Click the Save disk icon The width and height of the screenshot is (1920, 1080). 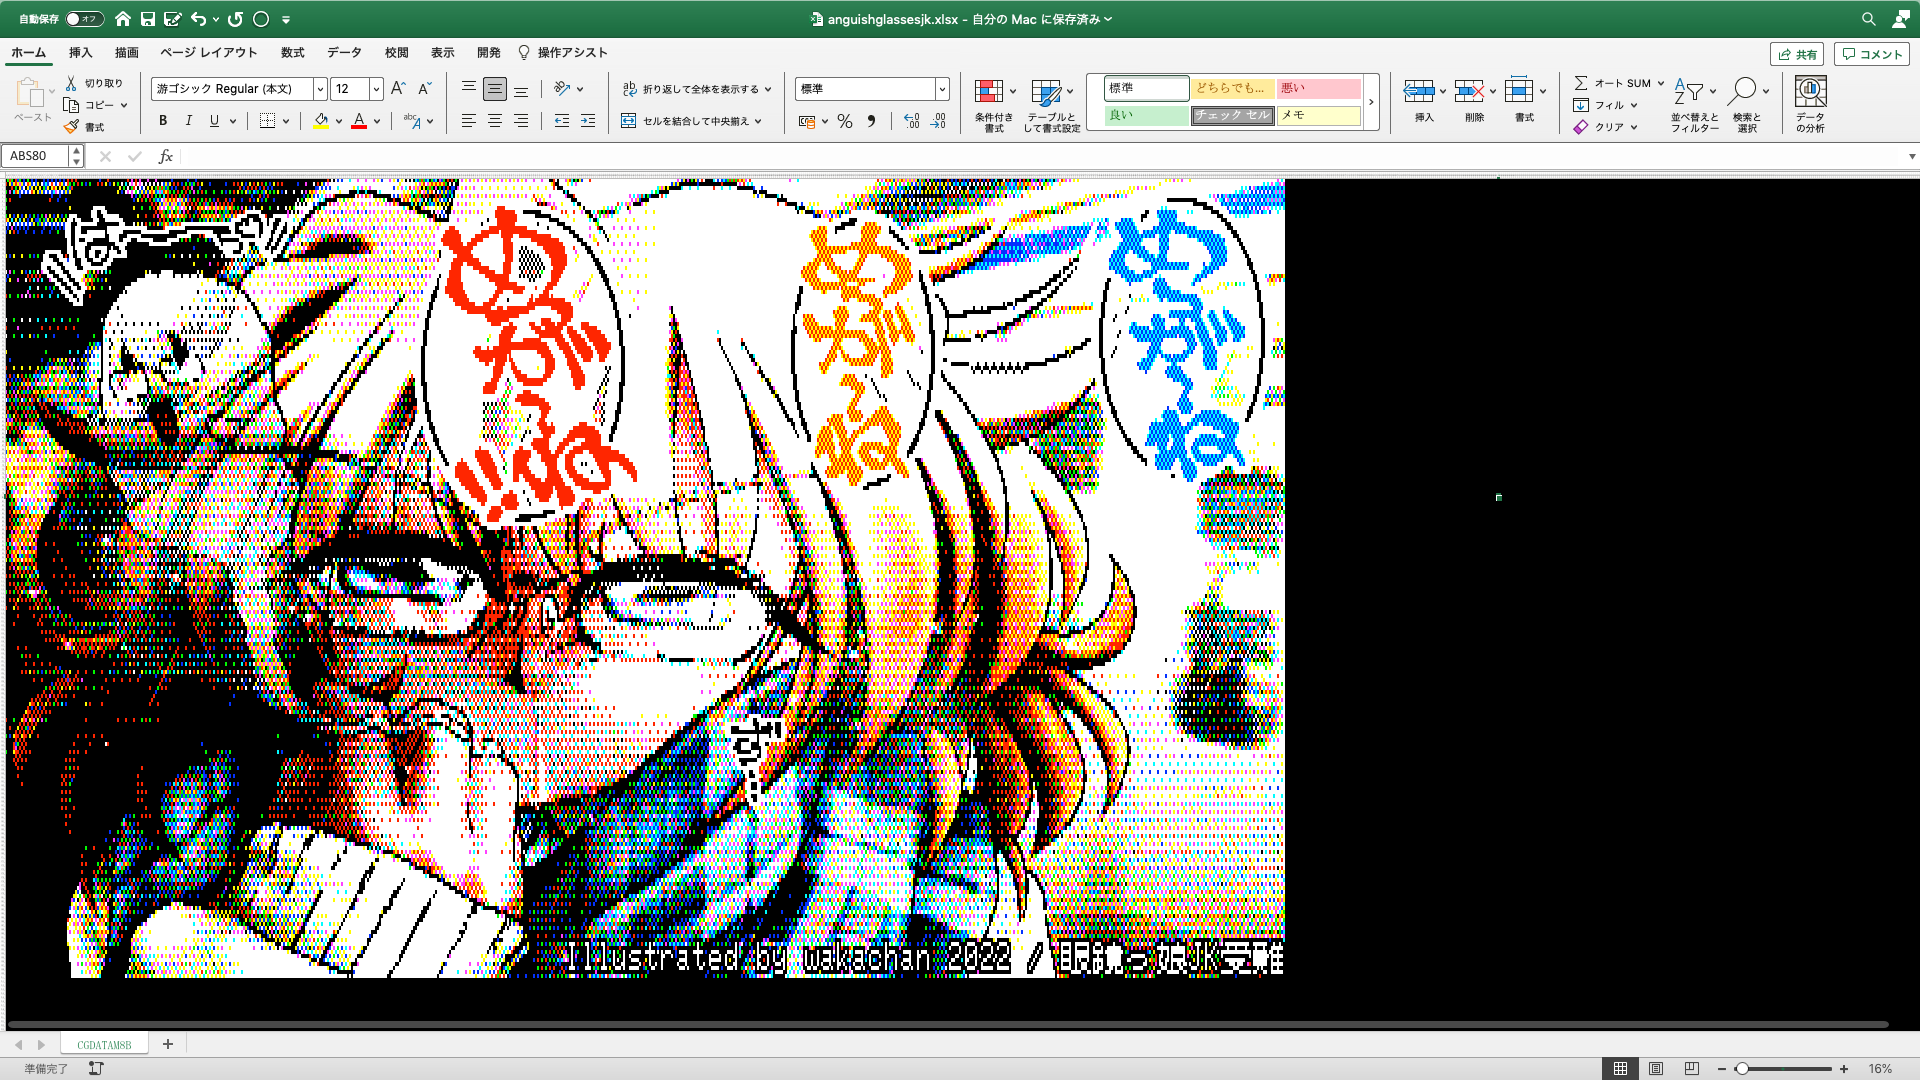148,19
